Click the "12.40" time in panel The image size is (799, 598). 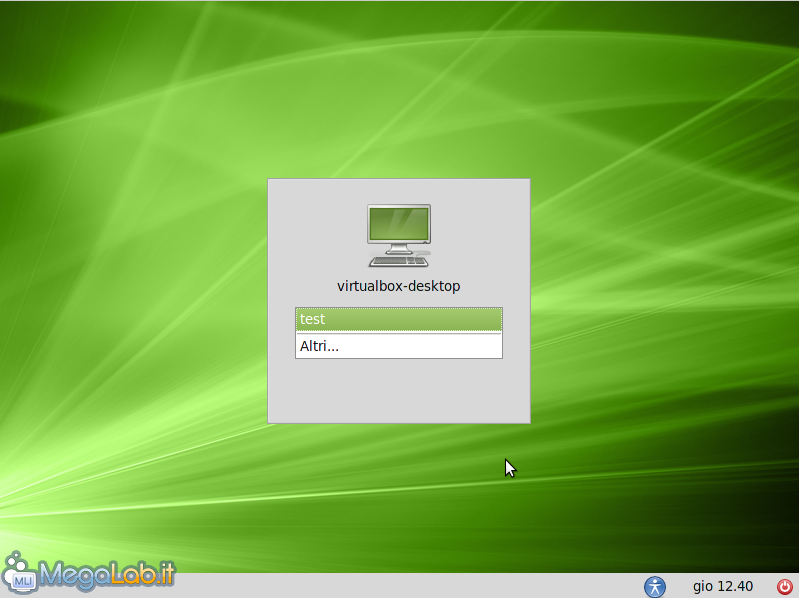pos(736,587)
